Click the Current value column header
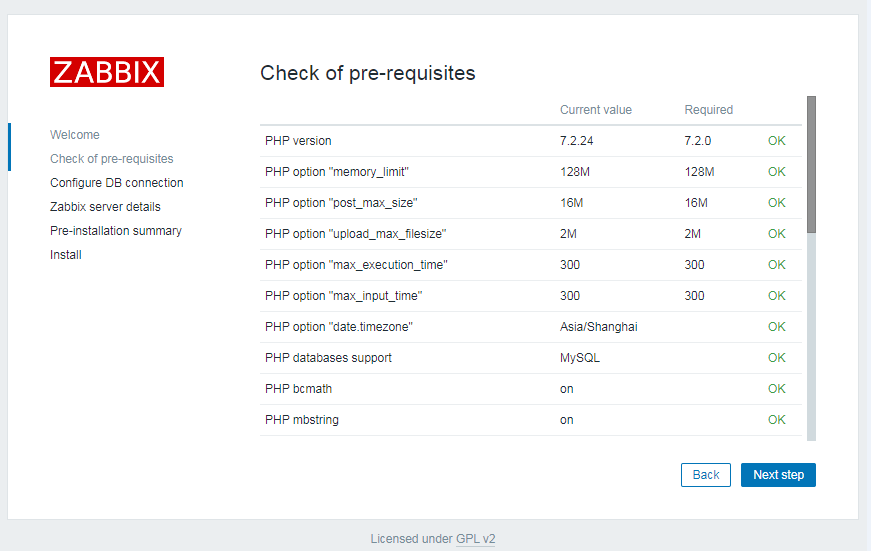Image resolution: width=871 pixels, height=551 pixels. click(x=595, y=110)
